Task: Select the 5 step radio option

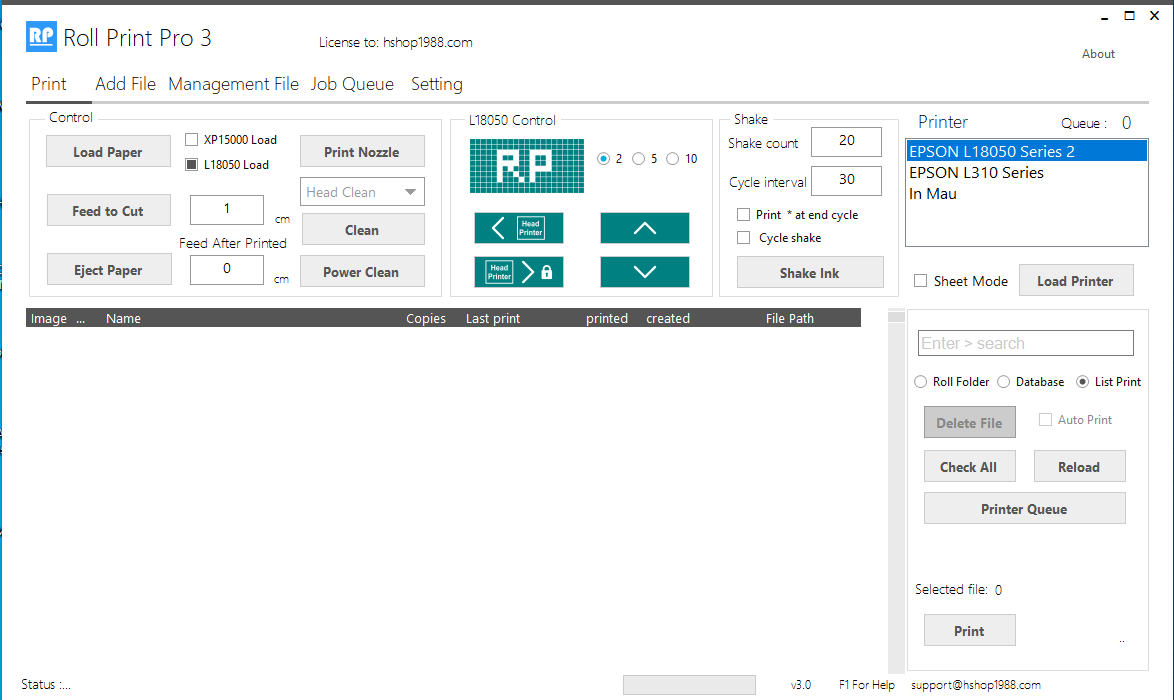Action: coord(638,159)
